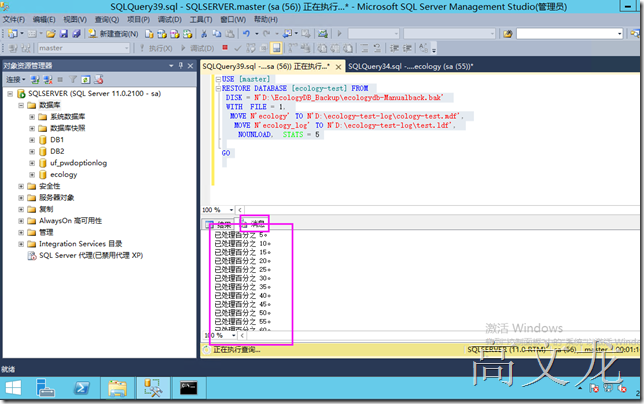The height and width of the screenshot is (404, 644).
Task: Click the Copy icon in toolbar
Action: click(x=217, y=34)
